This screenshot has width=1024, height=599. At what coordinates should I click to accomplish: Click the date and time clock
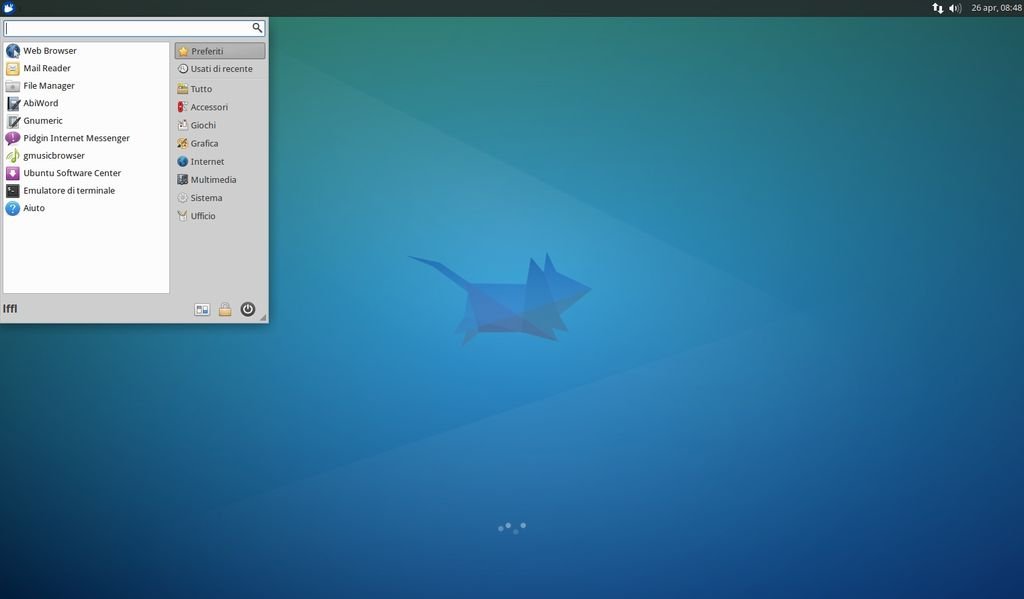[x=996, y=8]
